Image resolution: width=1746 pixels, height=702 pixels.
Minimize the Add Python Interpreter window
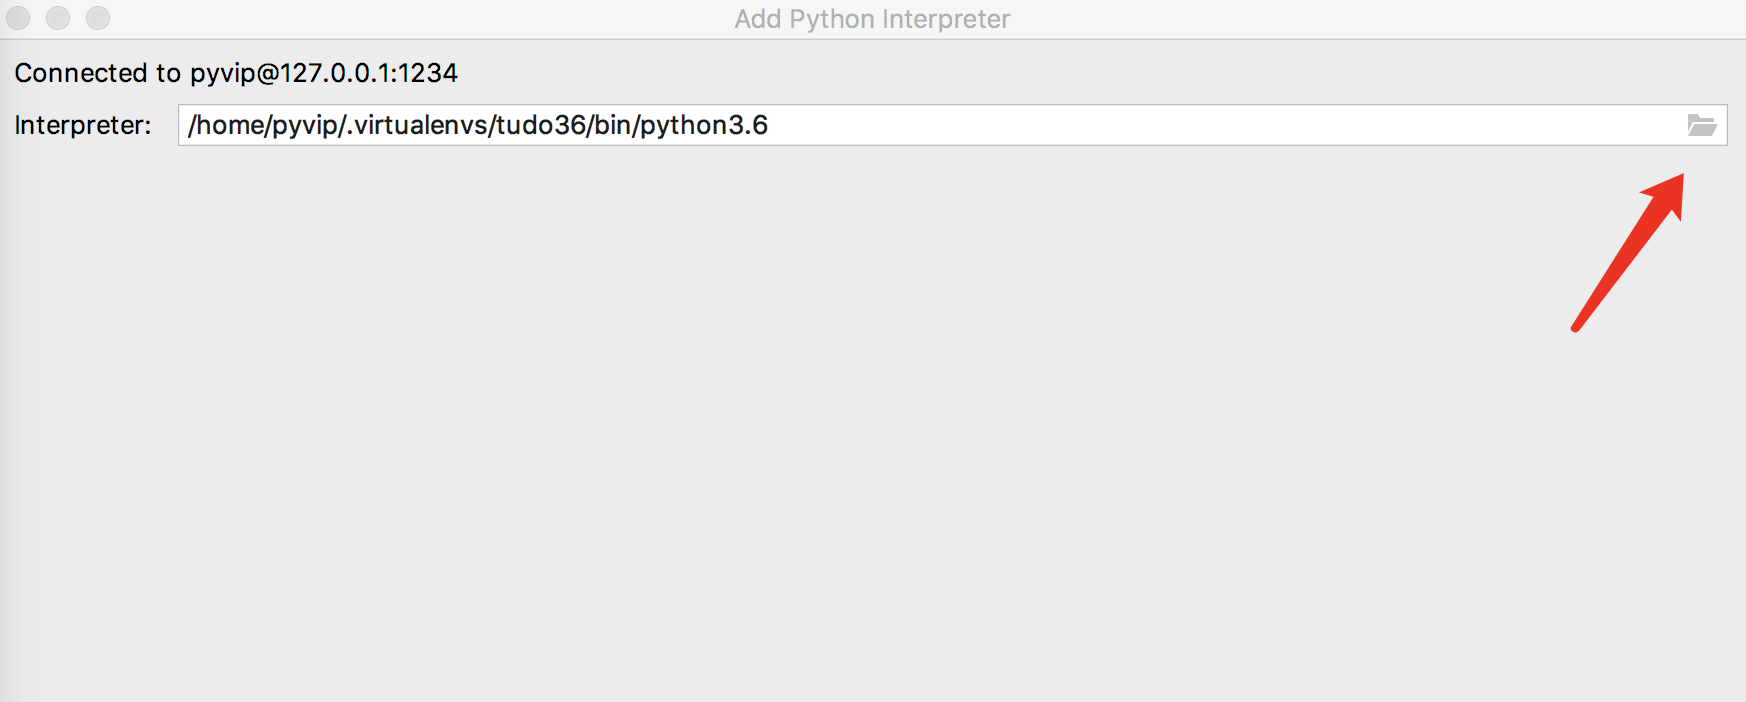click(x=58, y=18)
